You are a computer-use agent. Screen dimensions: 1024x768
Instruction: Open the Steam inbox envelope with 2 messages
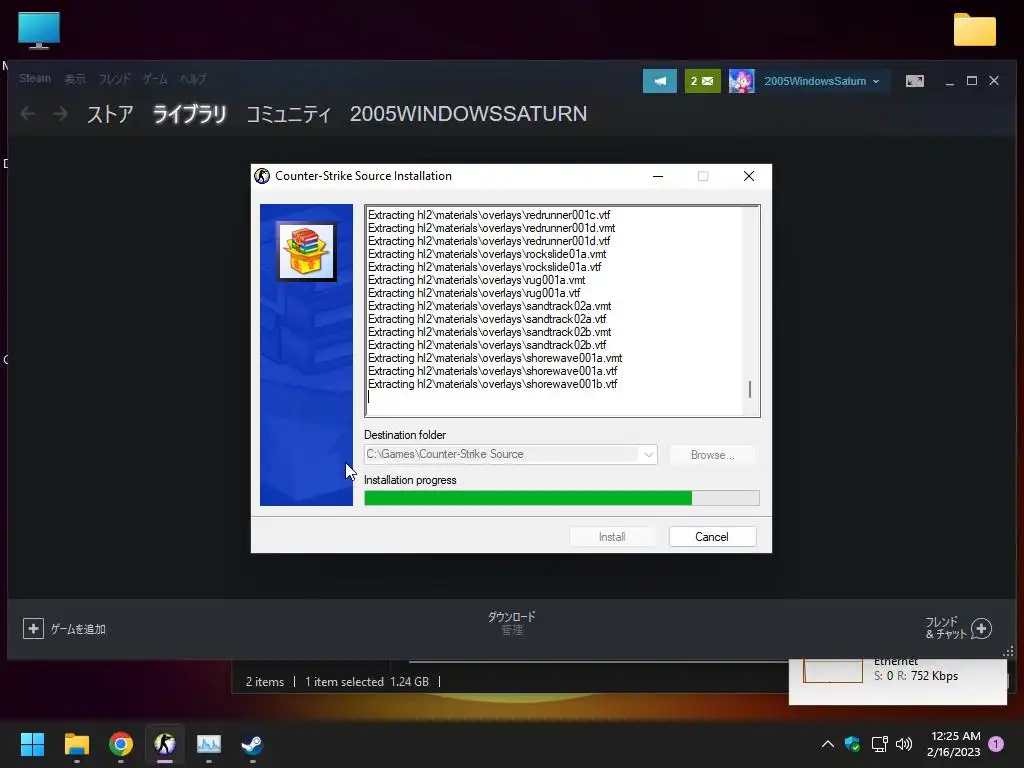702,81
